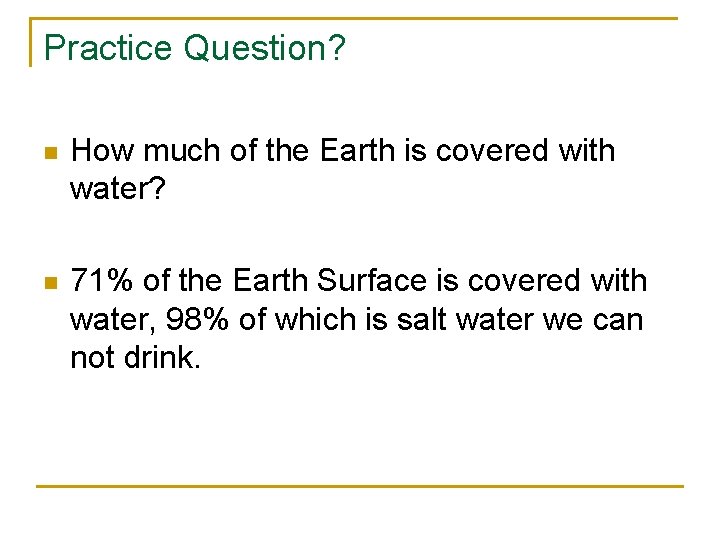
Task: Click the gold horizontal line above the title
Action: pos(354,18)
